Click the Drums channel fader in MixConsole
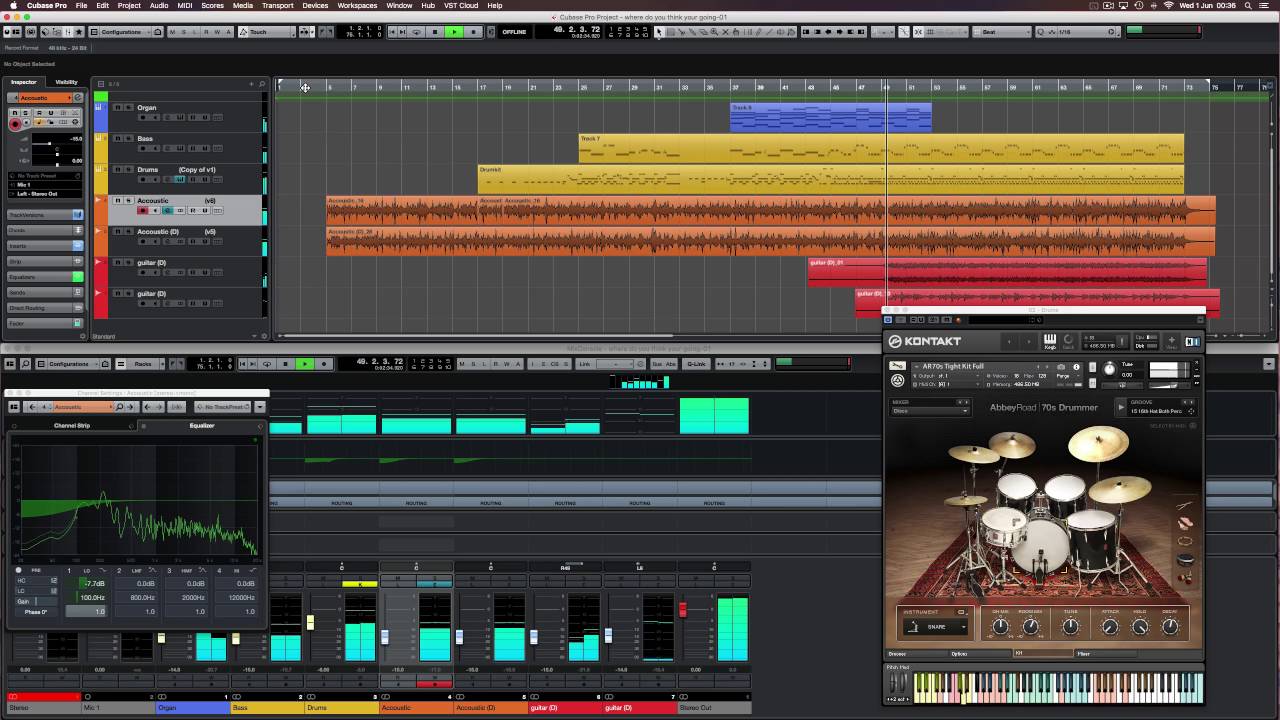Image resolution: width=1280 pixels, height=720 pixels. (x=310, y=623)
